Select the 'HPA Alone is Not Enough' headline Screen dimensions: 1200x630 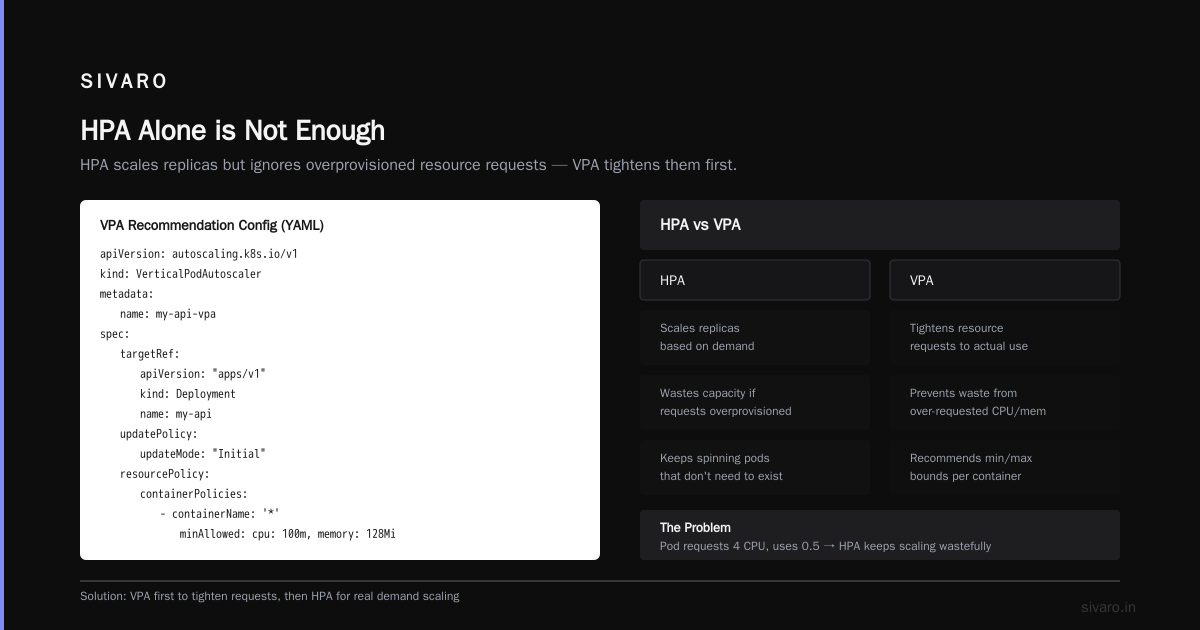pos(232,130)
